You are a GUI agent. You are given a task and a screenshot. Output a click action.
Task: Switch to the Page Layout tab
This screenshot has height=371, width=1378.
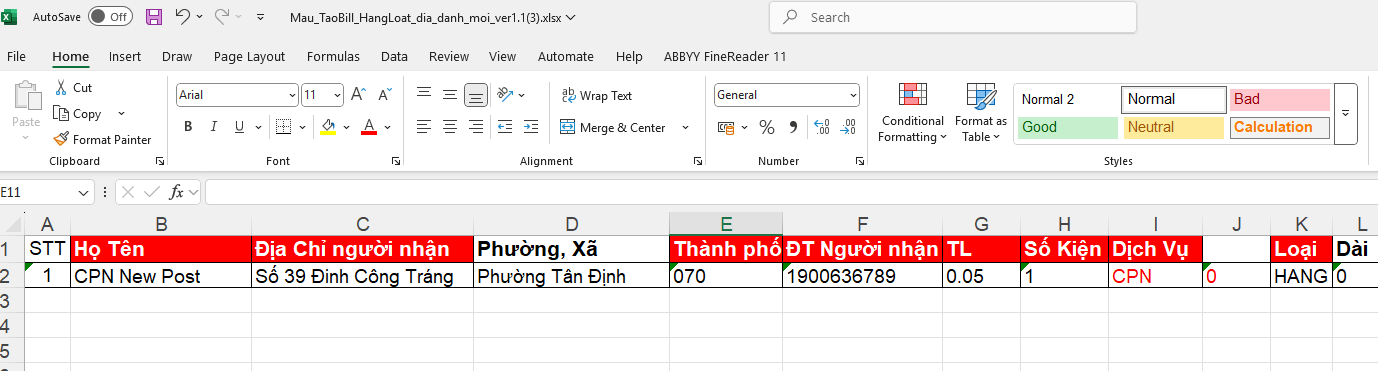click(249, 57)
